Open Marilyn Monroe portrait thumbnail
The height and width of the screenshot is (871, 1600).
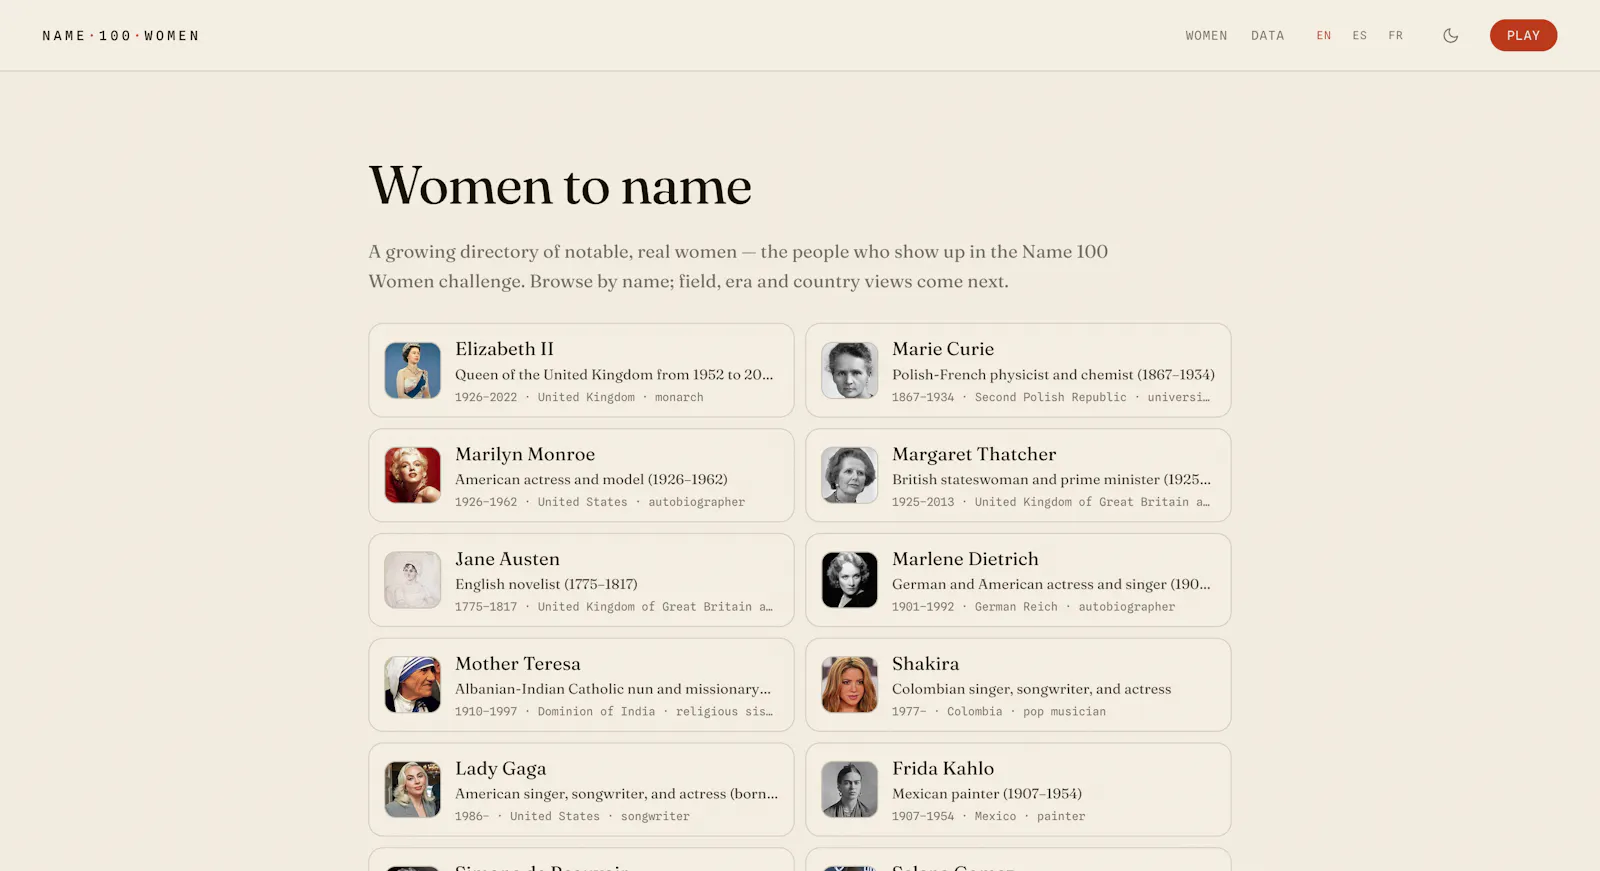point(412,475)
